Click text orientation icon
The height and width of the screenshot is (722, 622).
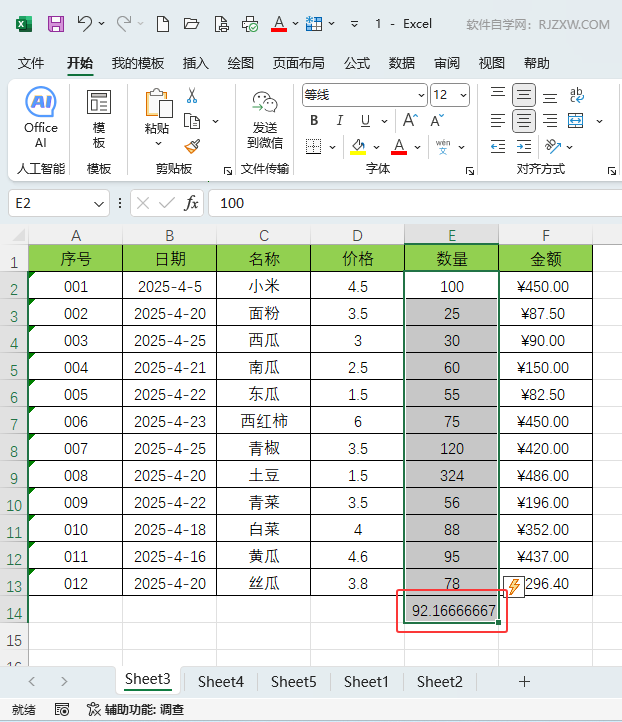pos(552,147)
